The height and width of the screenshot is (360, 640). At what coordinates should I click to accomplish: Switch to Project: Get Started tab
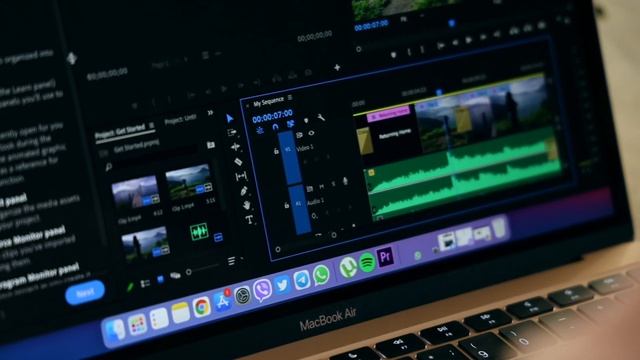[120, 131]
